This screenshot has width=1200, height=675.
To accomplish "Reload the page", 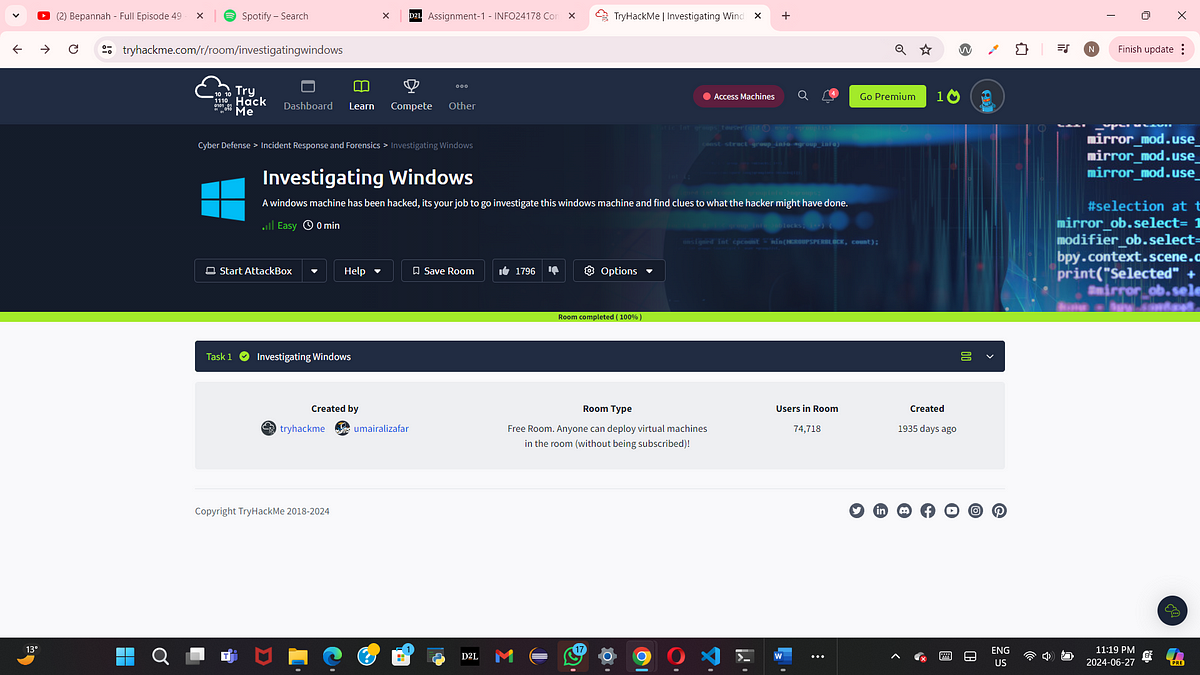I will 73,49.
